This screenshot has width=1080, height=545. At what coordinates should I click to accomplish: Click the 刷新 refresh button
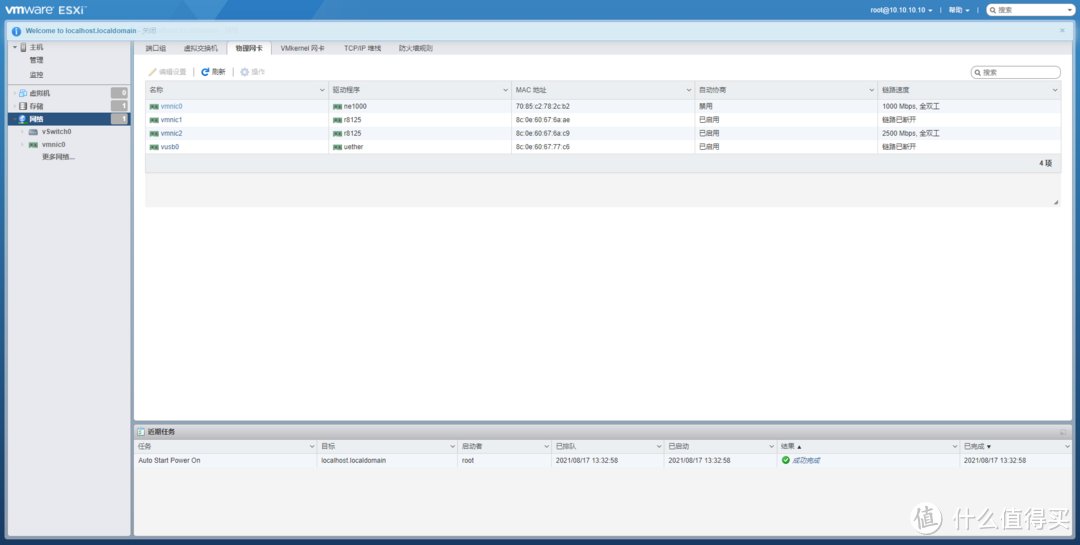[214, 72]
